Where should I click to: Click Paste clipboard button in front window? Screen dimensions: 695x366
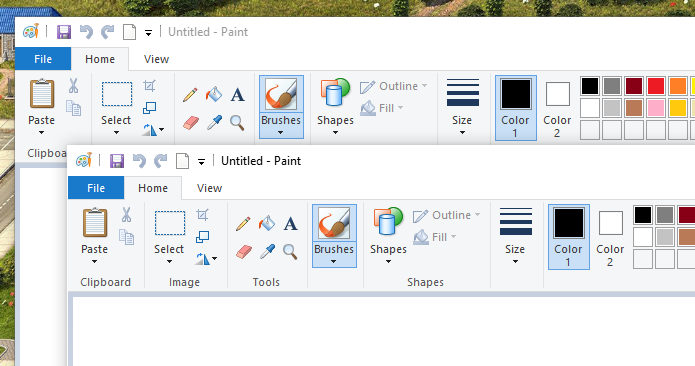94,223
